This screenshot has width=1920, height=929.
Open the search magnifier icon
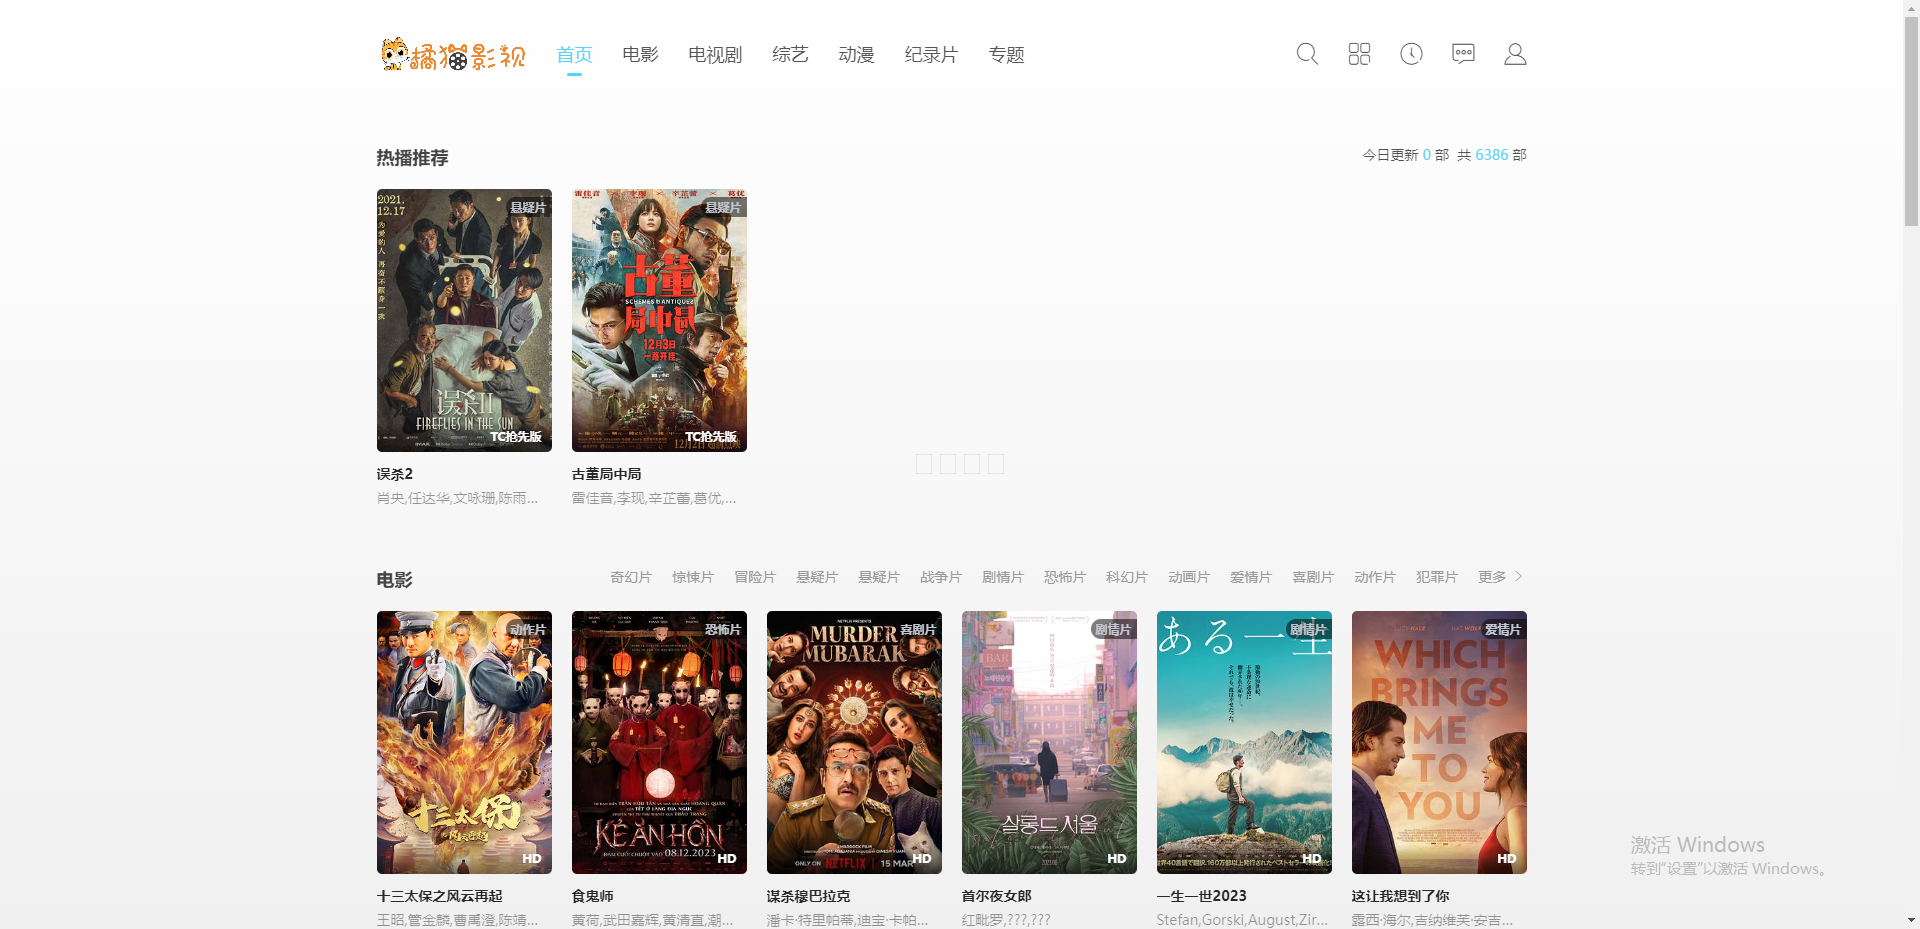[x=1307, y=54]
